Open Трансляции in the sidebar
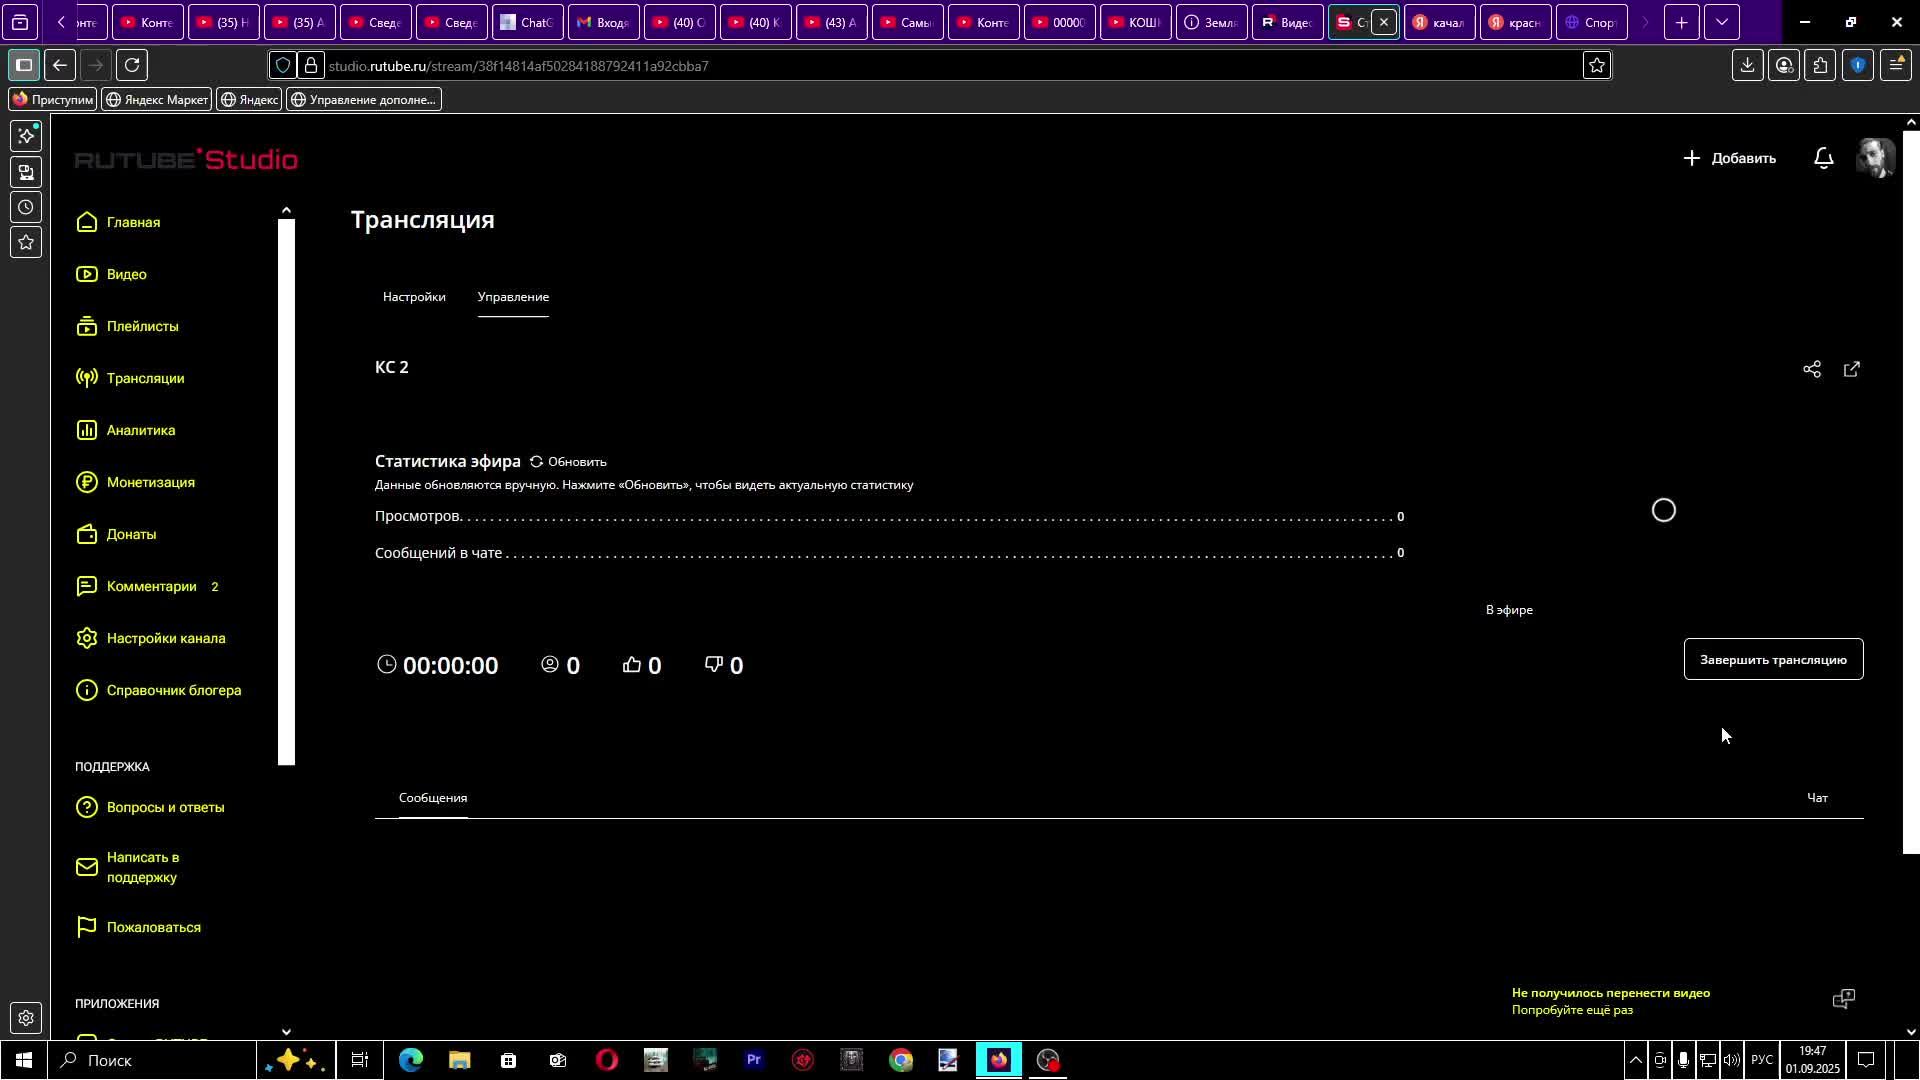1920x1080 pixels. 145,378
